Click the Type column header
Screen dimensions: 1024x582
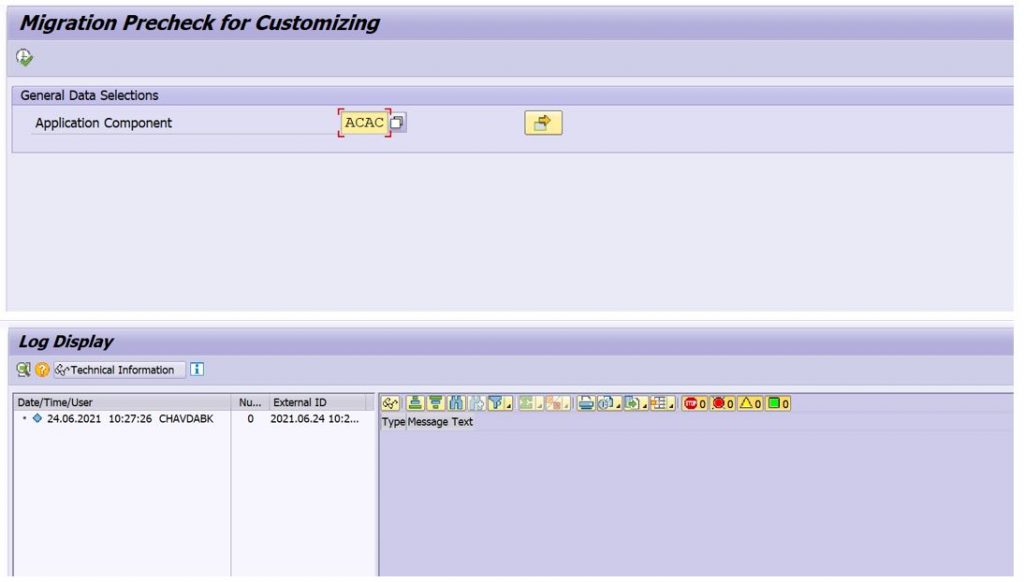[393, 422]
